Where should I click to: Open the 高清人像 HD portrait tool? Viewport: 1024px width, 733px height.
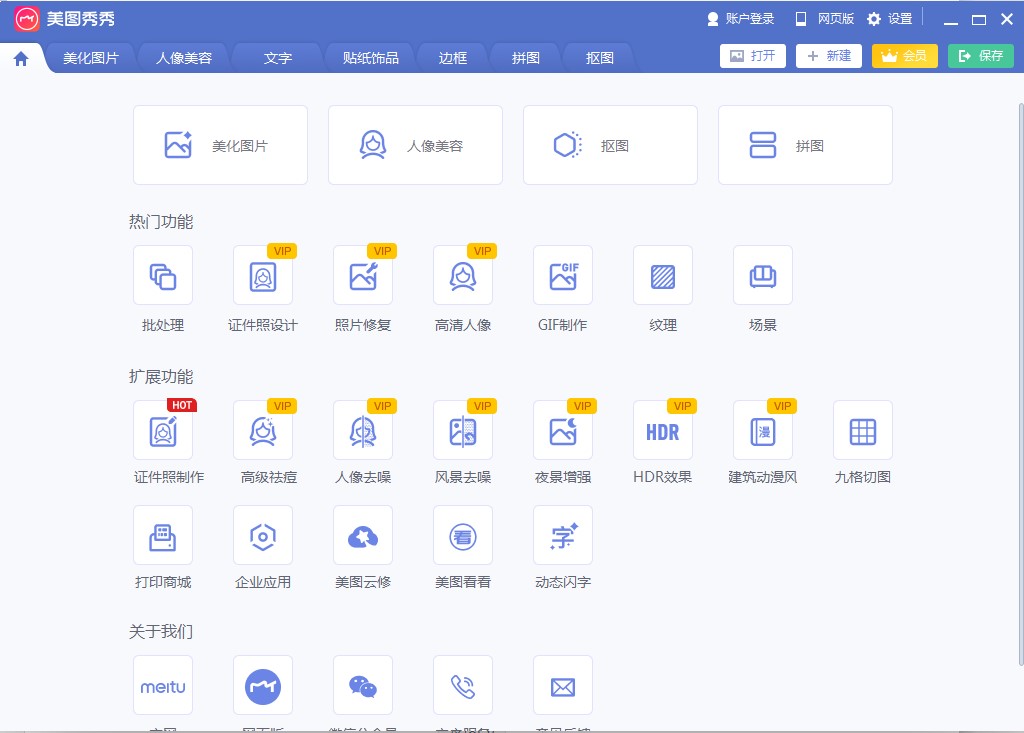click(462, 275)
